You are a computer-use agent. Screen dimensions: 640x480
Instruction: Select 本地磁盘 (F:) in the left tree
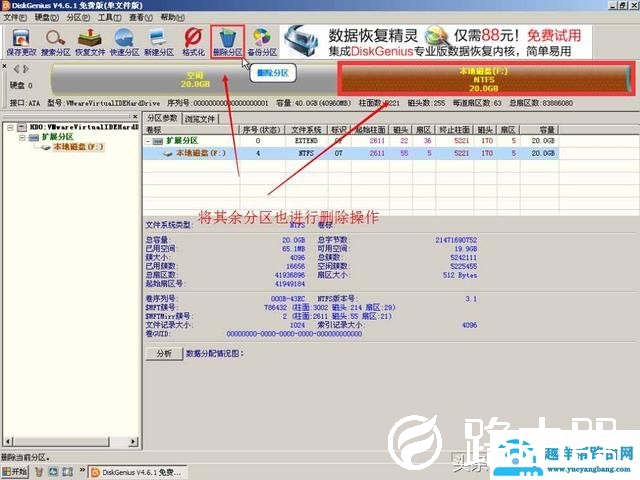click(x=78, y=147)
